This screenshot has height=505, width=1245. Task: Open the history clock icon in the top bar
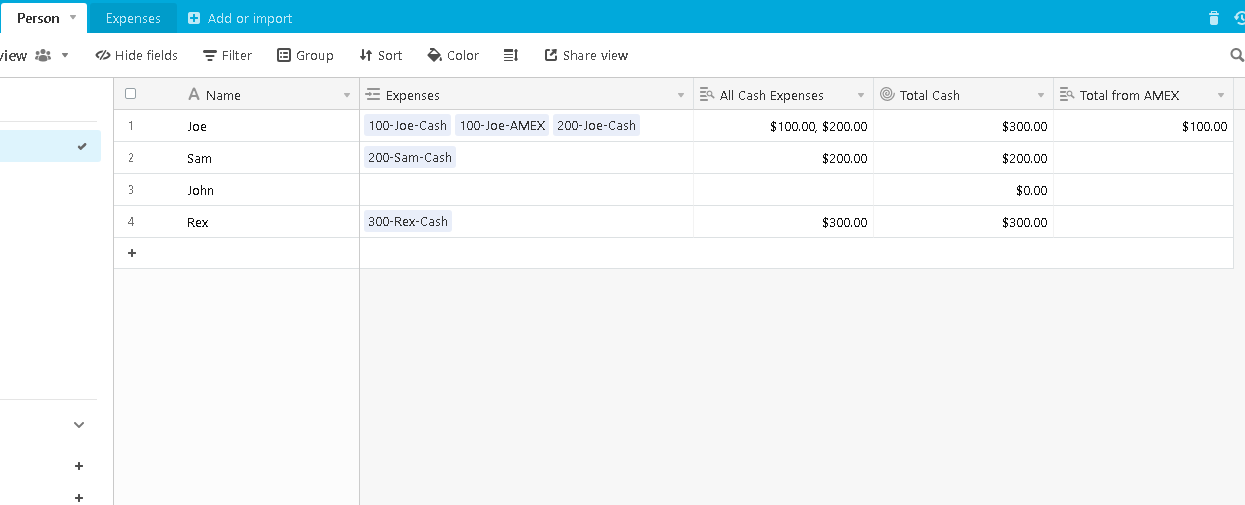coord(1240,18)
